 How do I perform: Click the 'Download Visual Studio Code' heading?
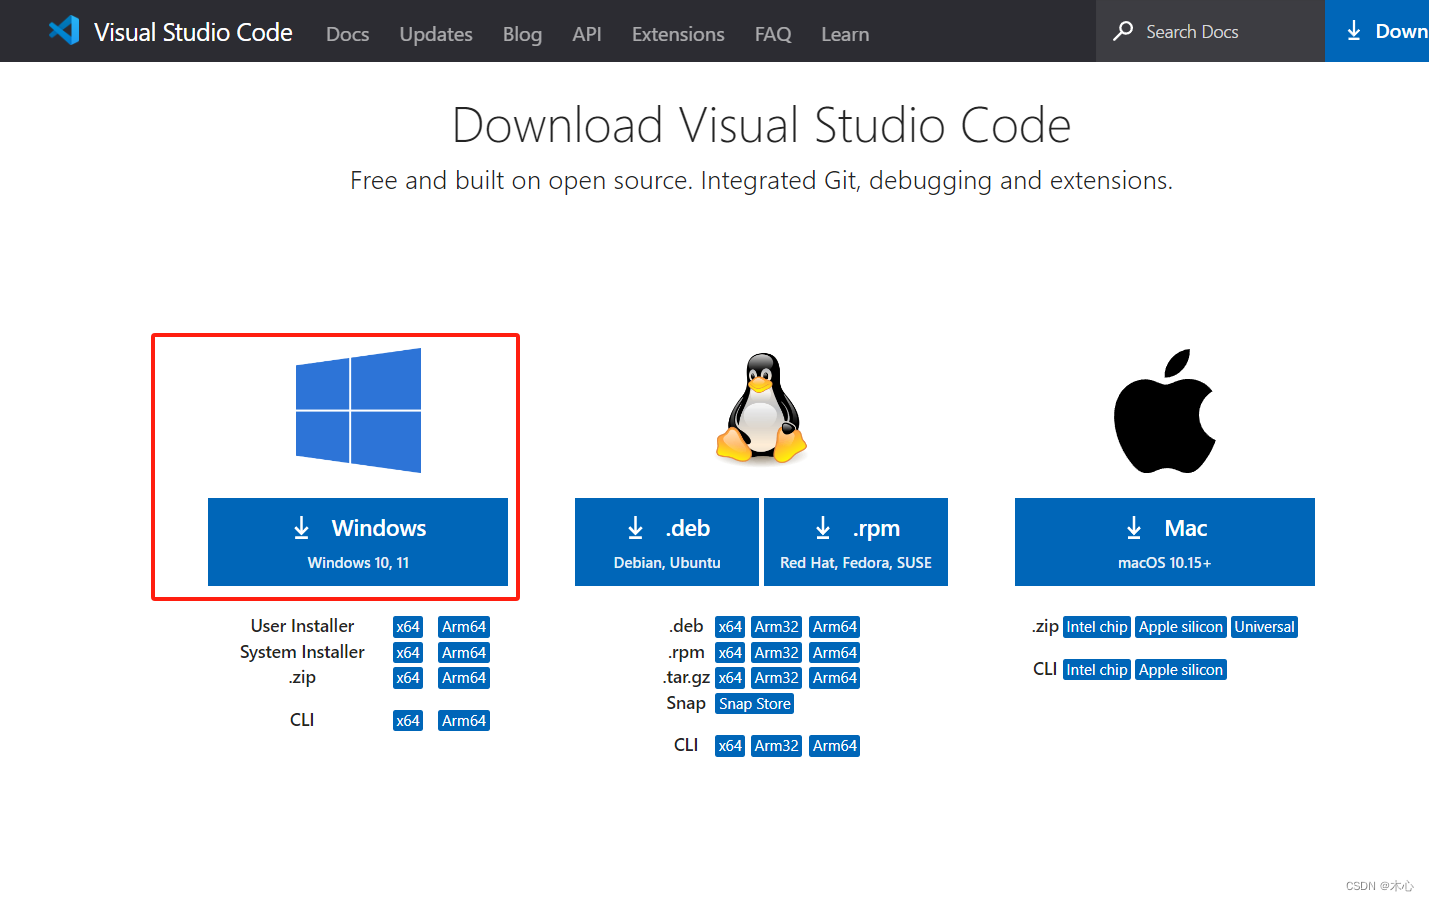(761, 126)
